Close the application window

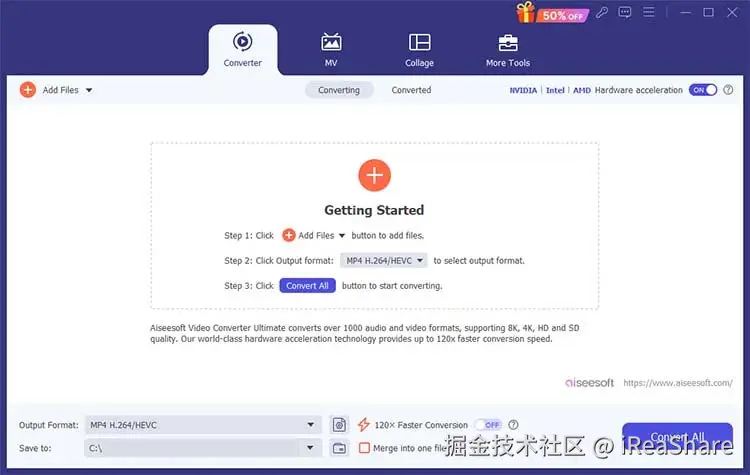coord(732,12)
